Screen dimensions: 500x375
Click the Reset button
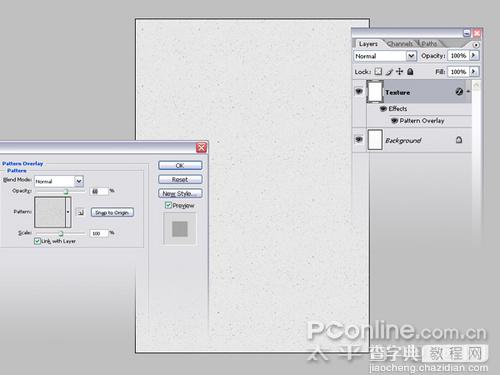(180, 179)
